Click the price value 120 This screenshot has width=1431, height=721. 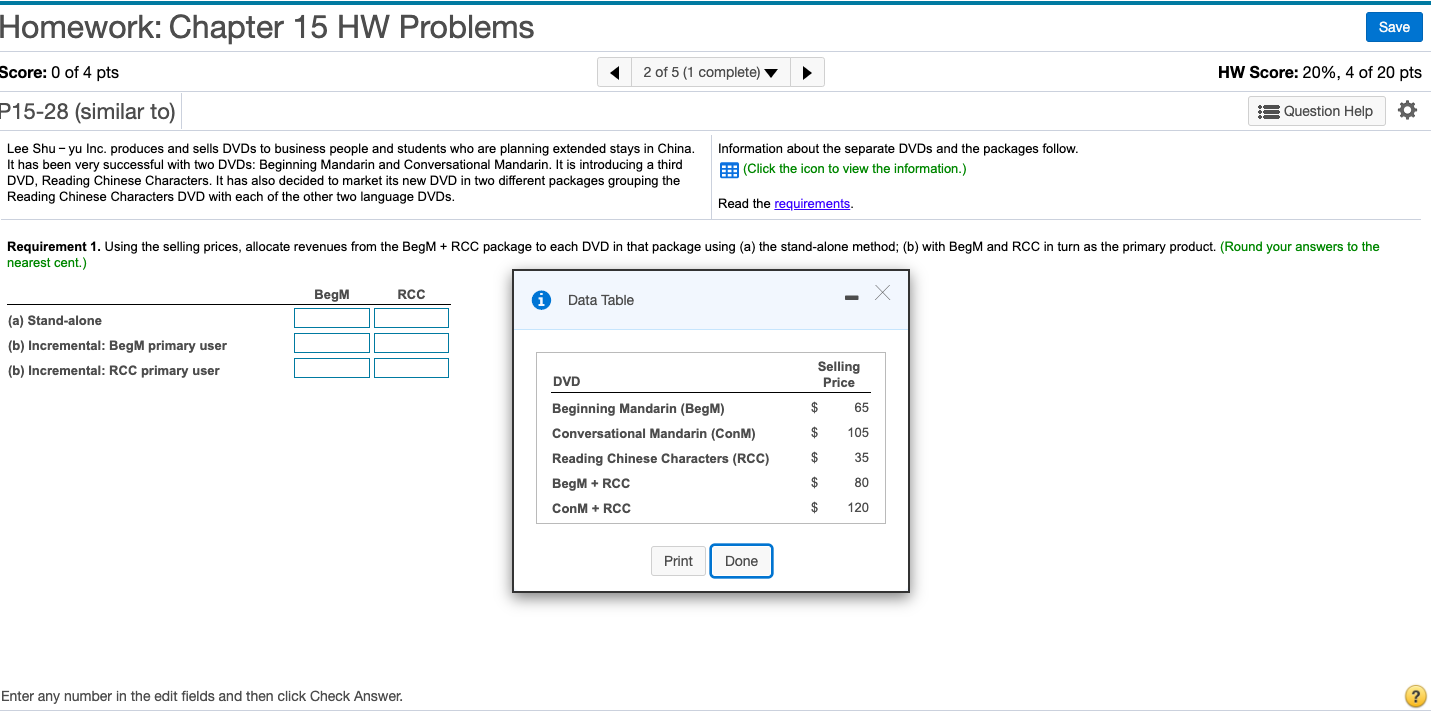point(858,507)
